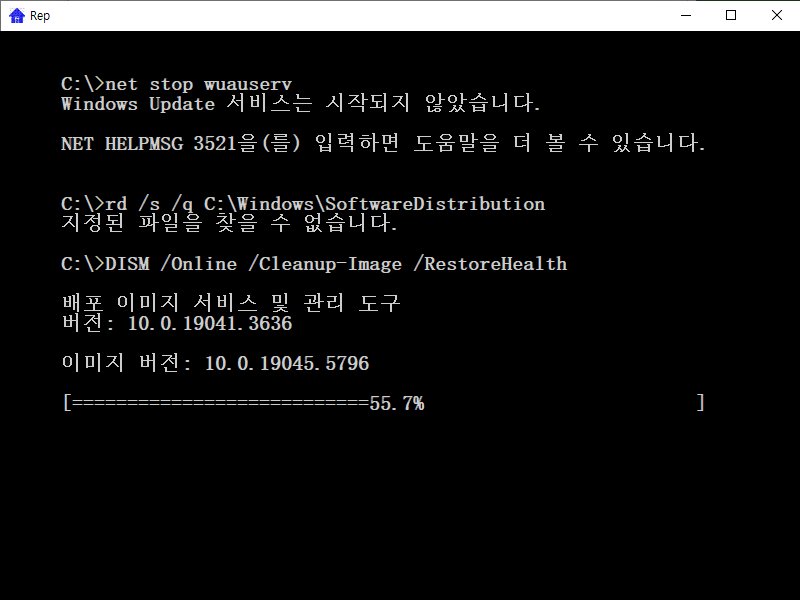This screenshot has width=800, height=600.
Task: Click the 'NET HELPMSG 3521' help message line
Action: pyautogui.click(x=383, y=143)
